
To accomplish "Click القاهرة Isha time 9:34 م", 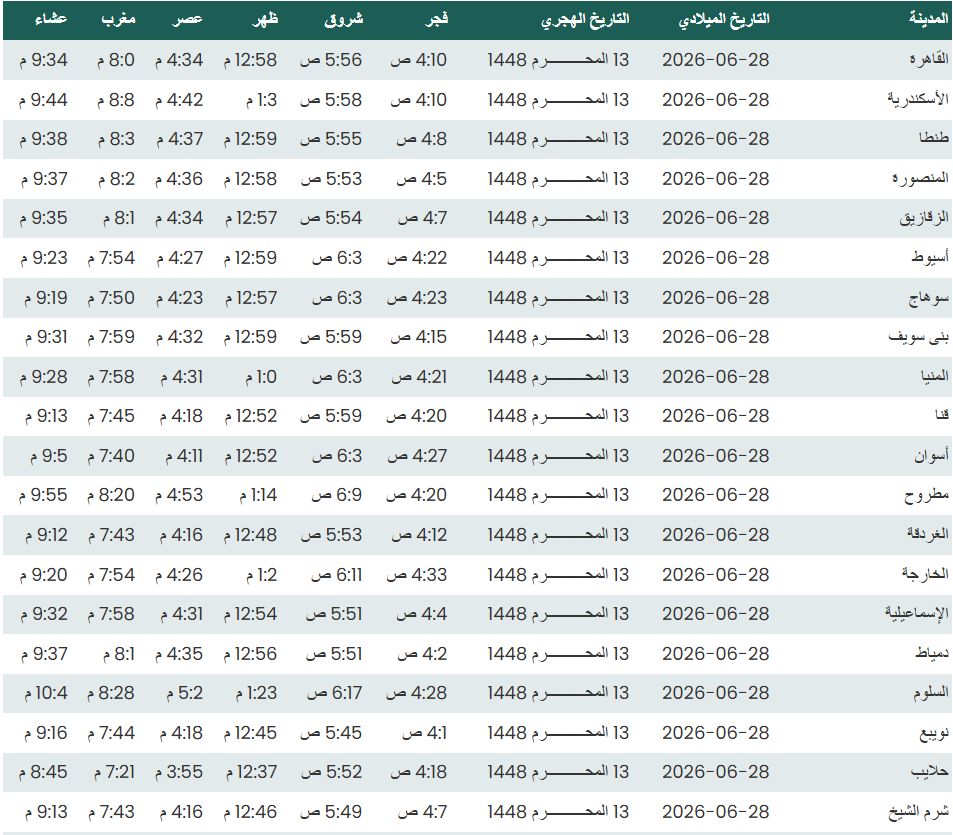I will (x=43, y=60).
